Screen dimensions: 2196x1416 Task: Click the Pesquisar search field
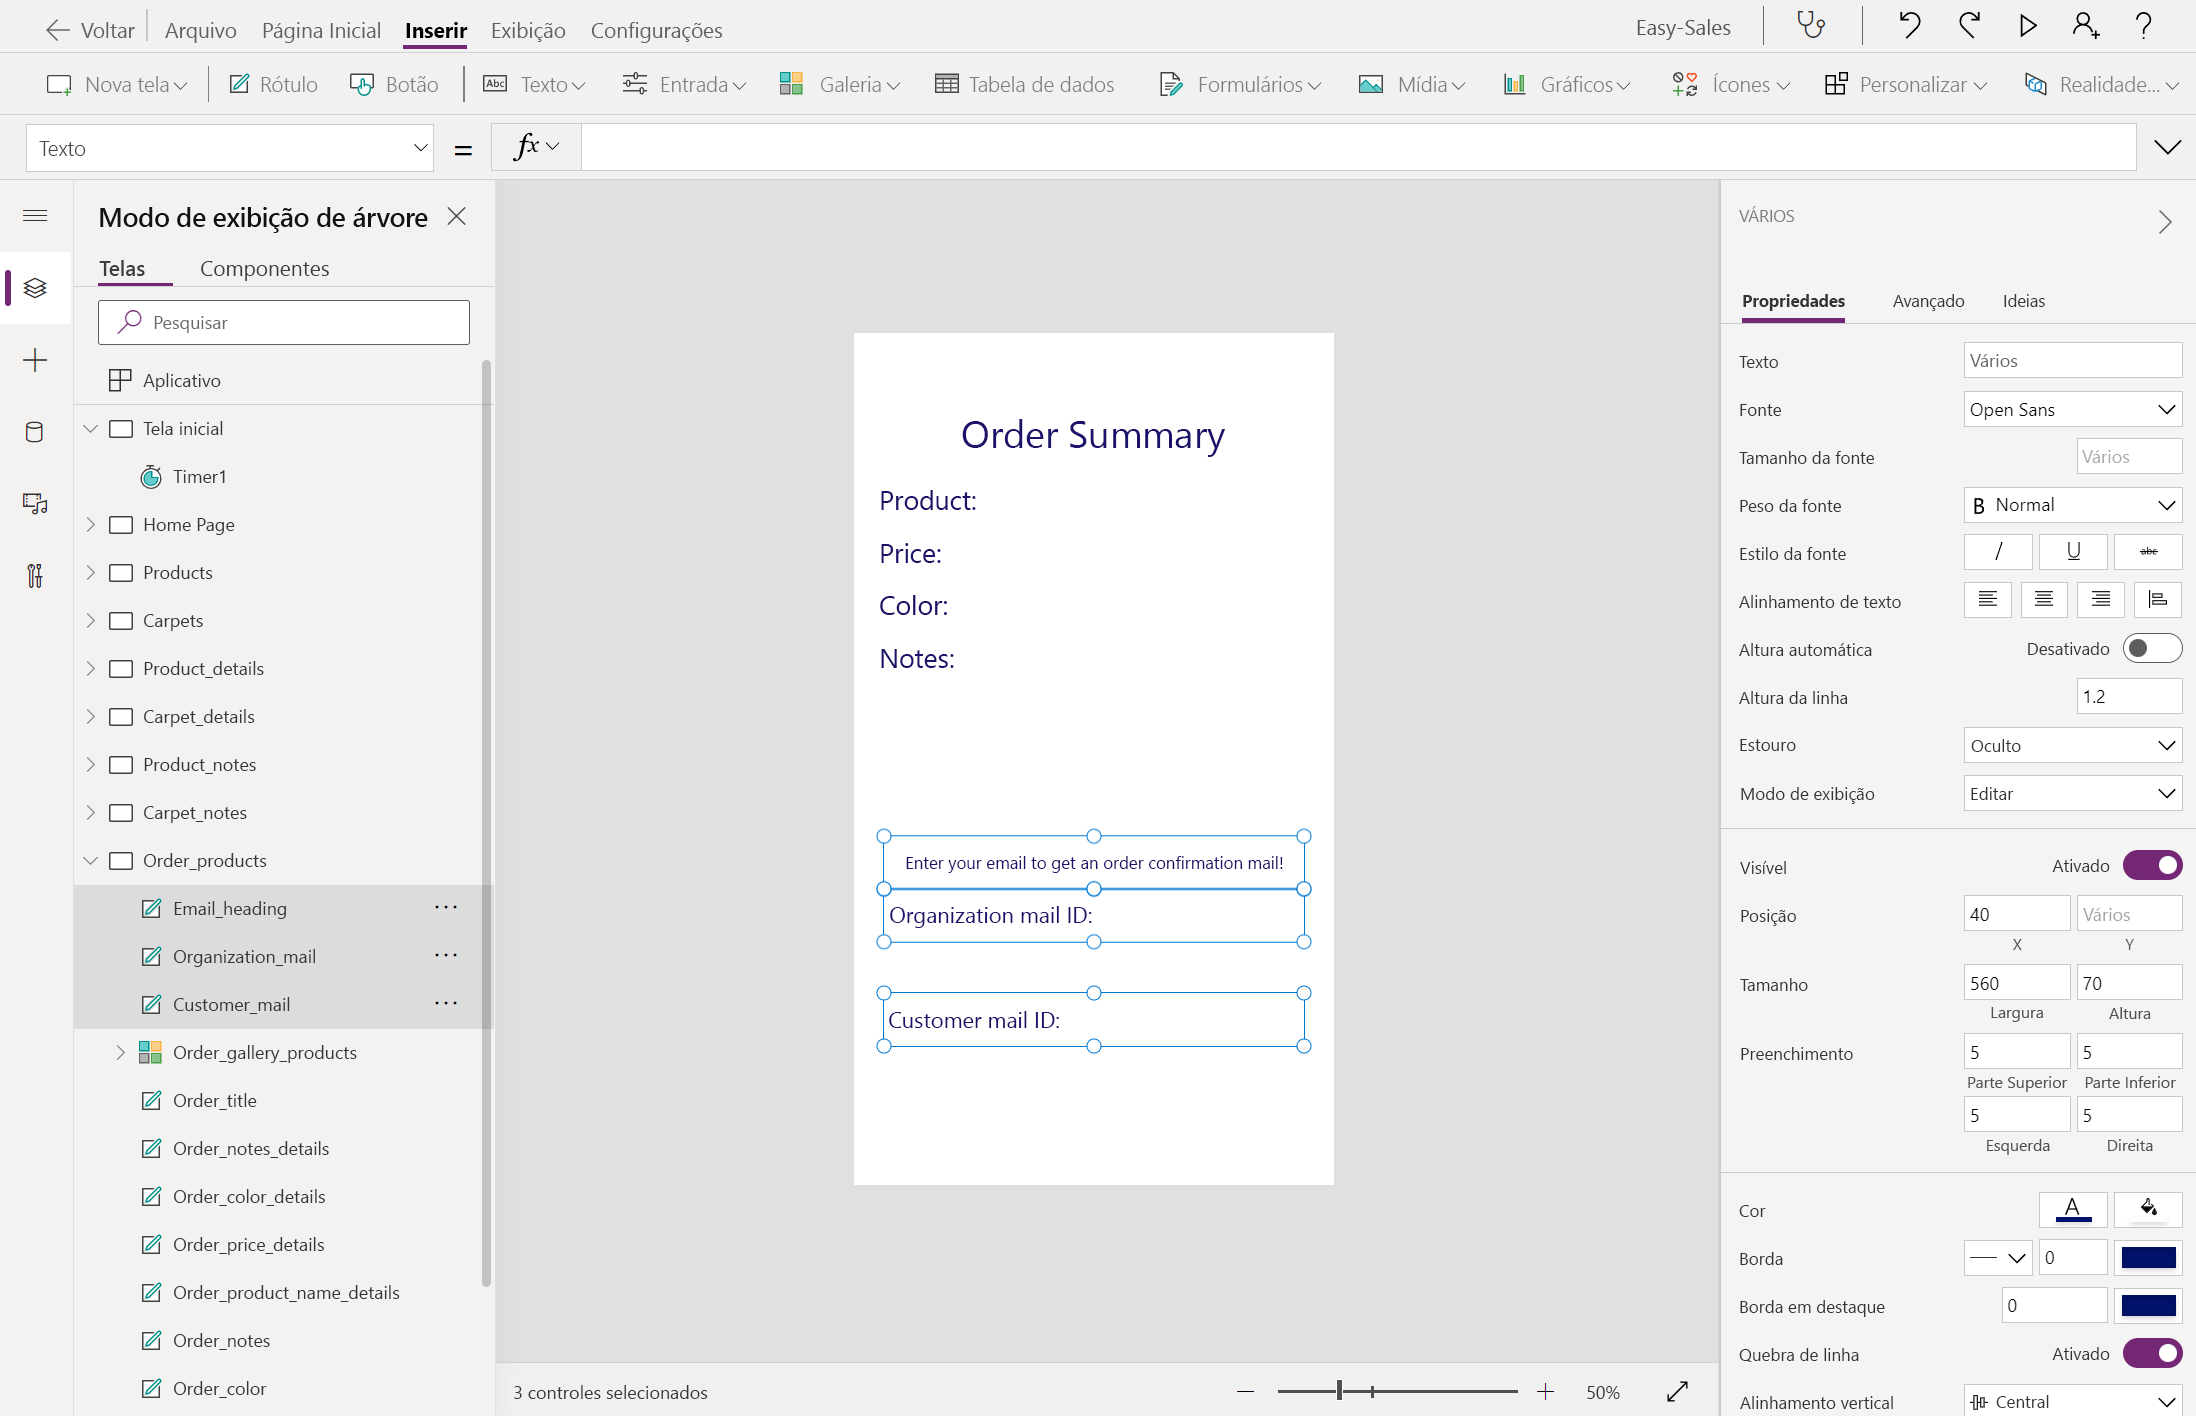pos(284,323)
